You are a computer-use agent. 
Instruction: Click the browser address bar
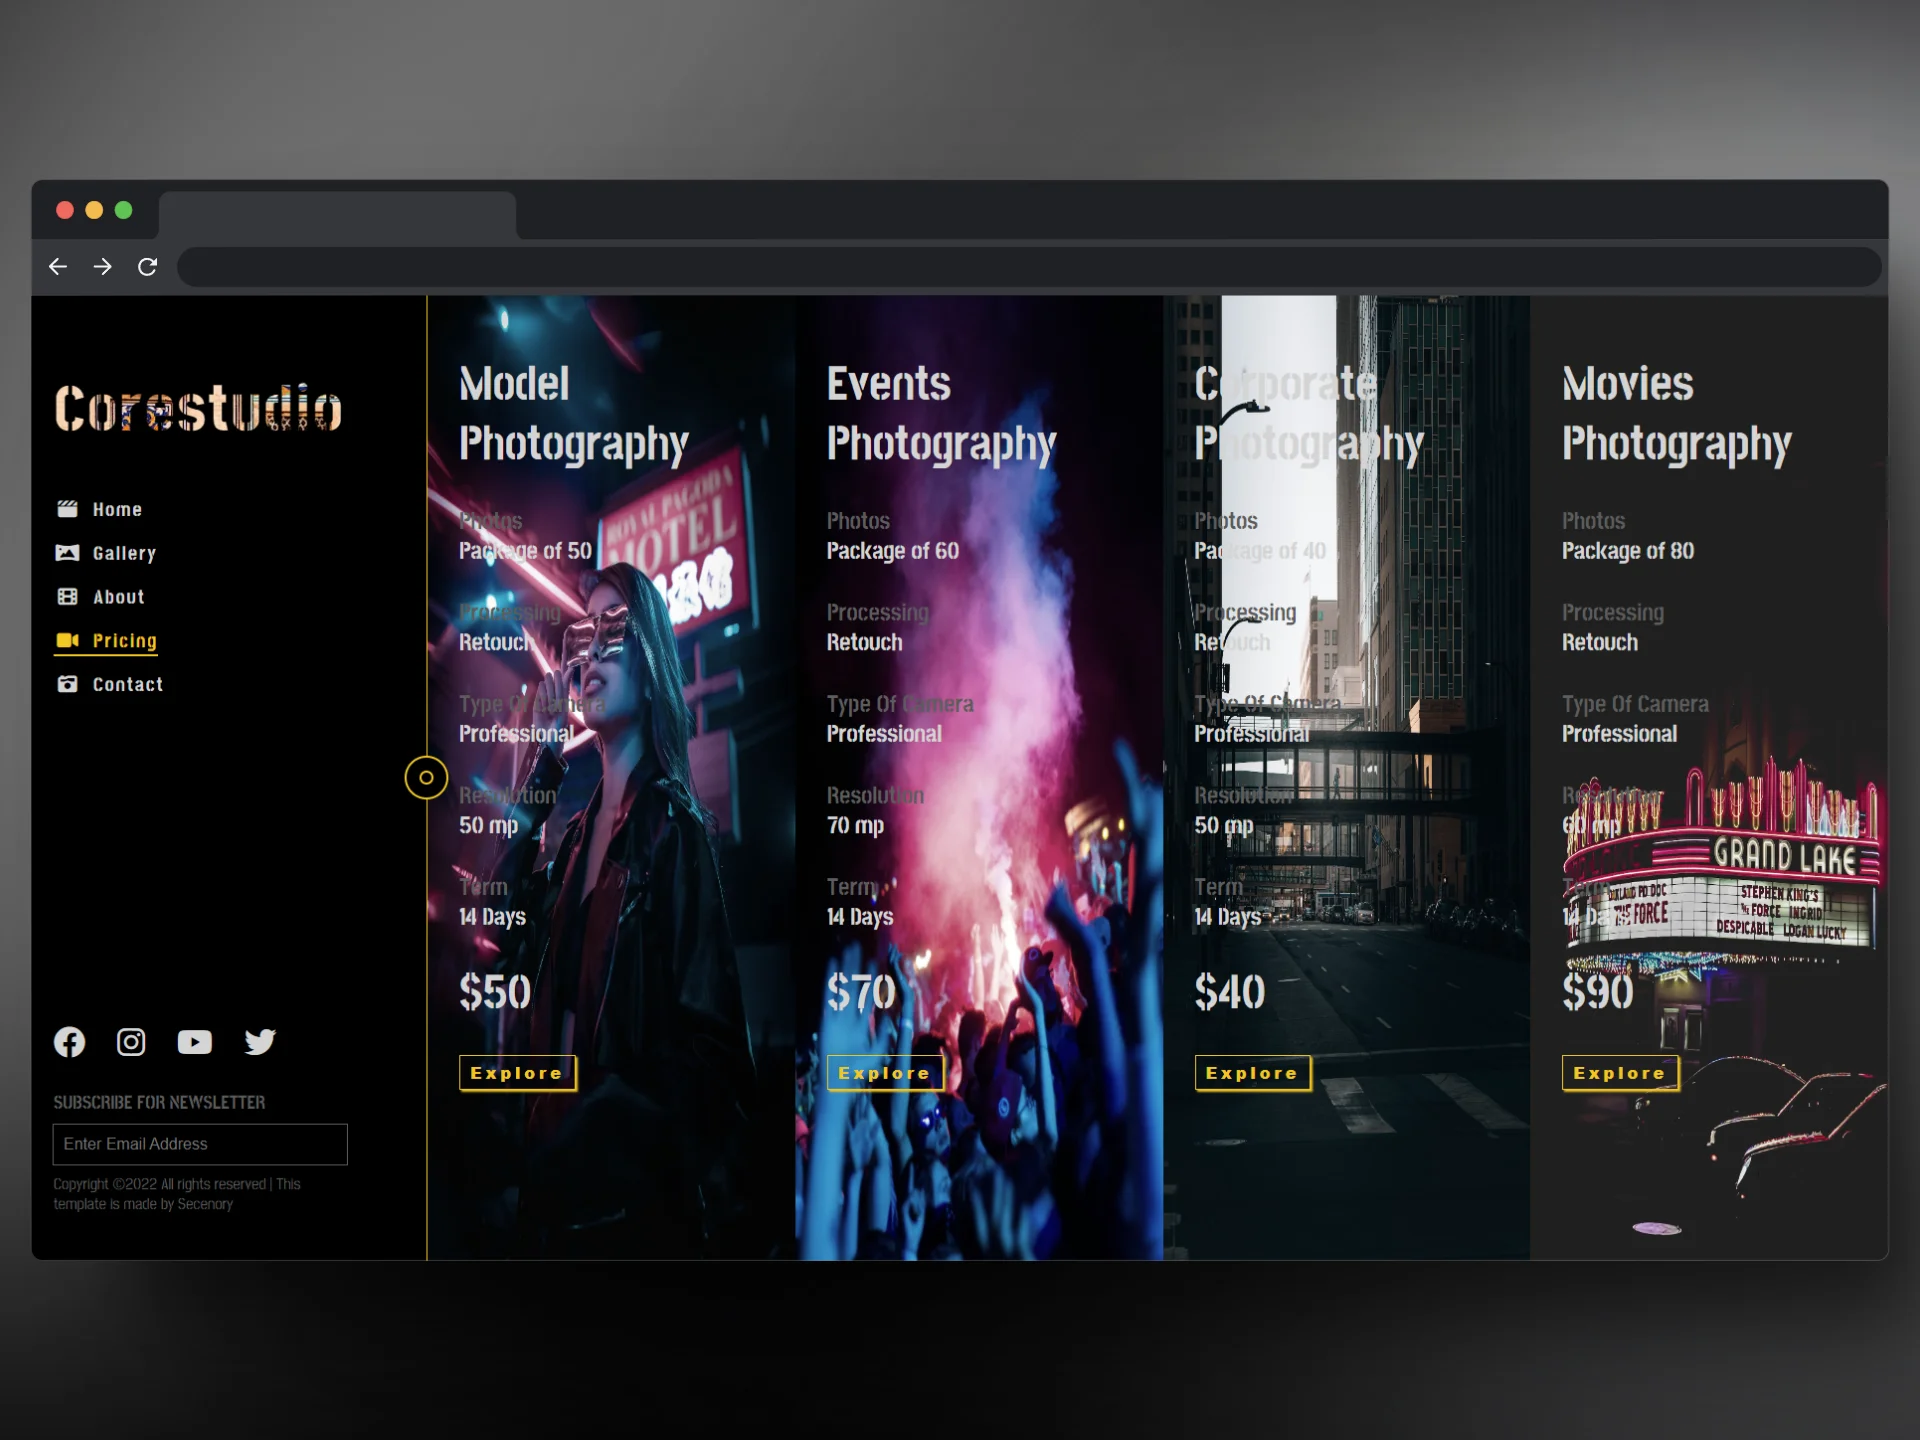point(1028,267)
